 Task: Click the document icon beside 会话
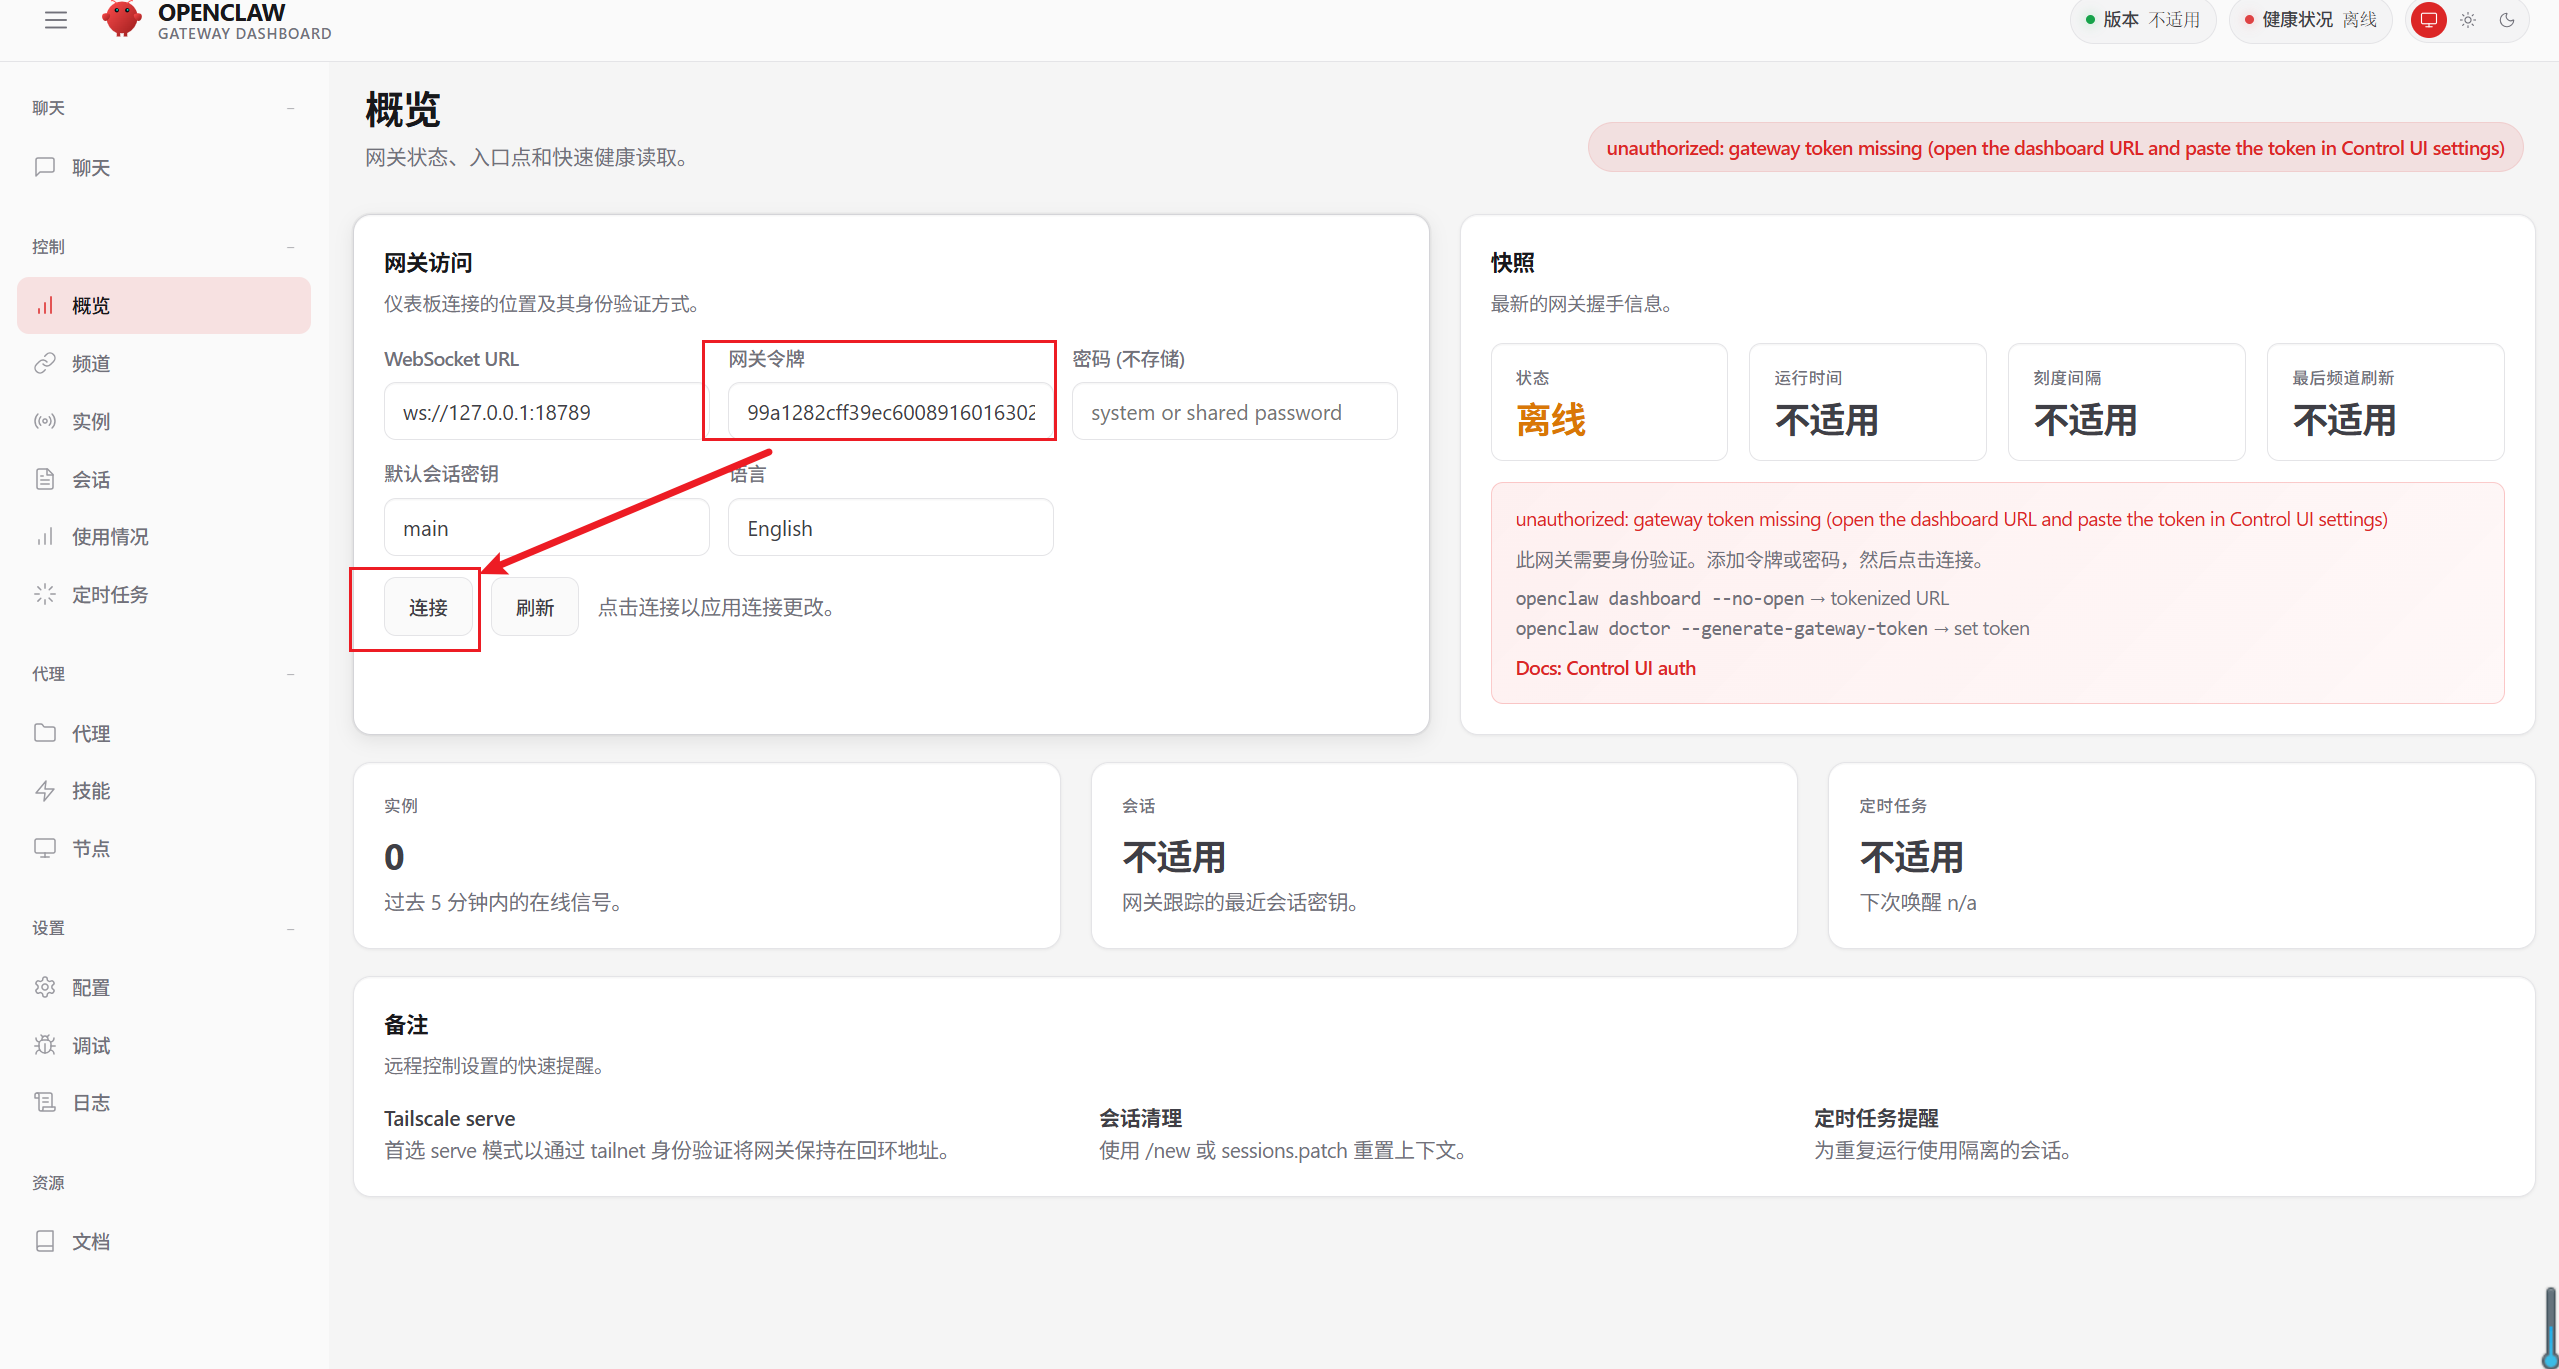point(45,479)
